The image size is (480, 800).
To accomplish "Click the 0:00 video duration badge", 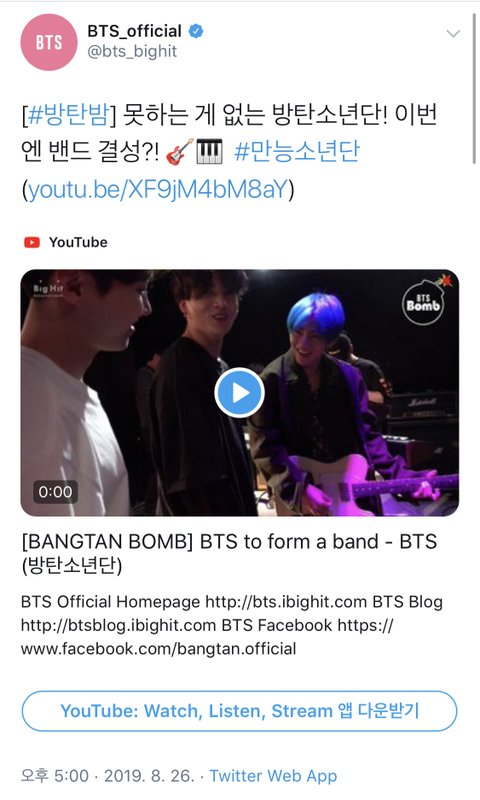I will point(56,492).
